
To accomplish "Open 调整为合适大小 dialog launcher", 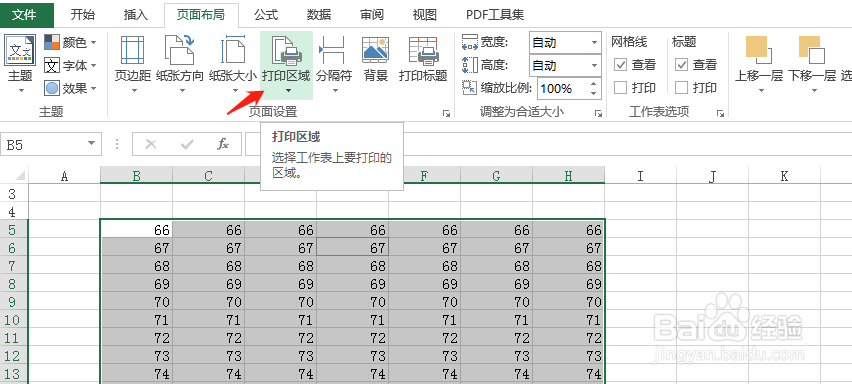I will coord(598,113).
